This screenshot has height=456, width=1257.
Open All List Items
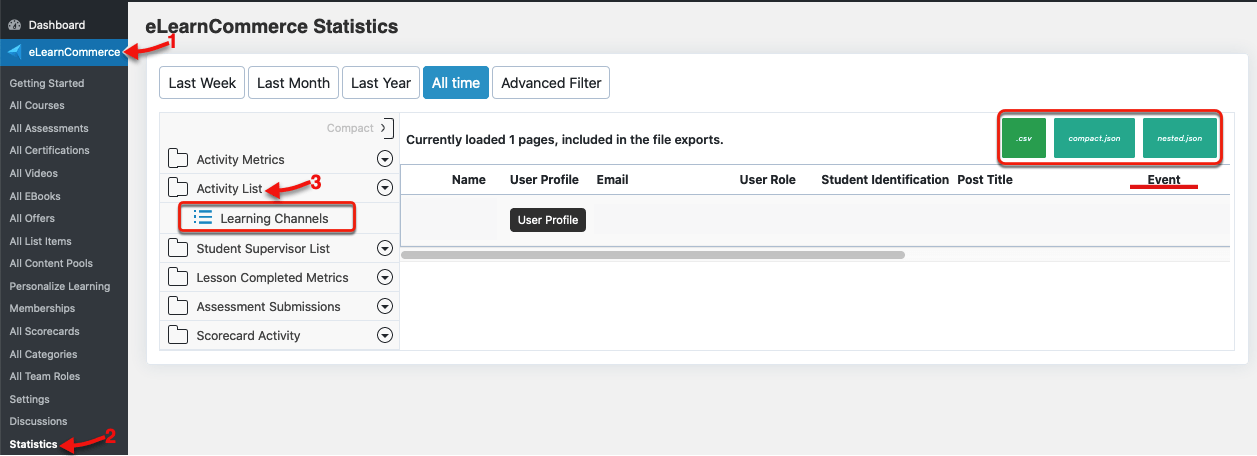(40, 241)
